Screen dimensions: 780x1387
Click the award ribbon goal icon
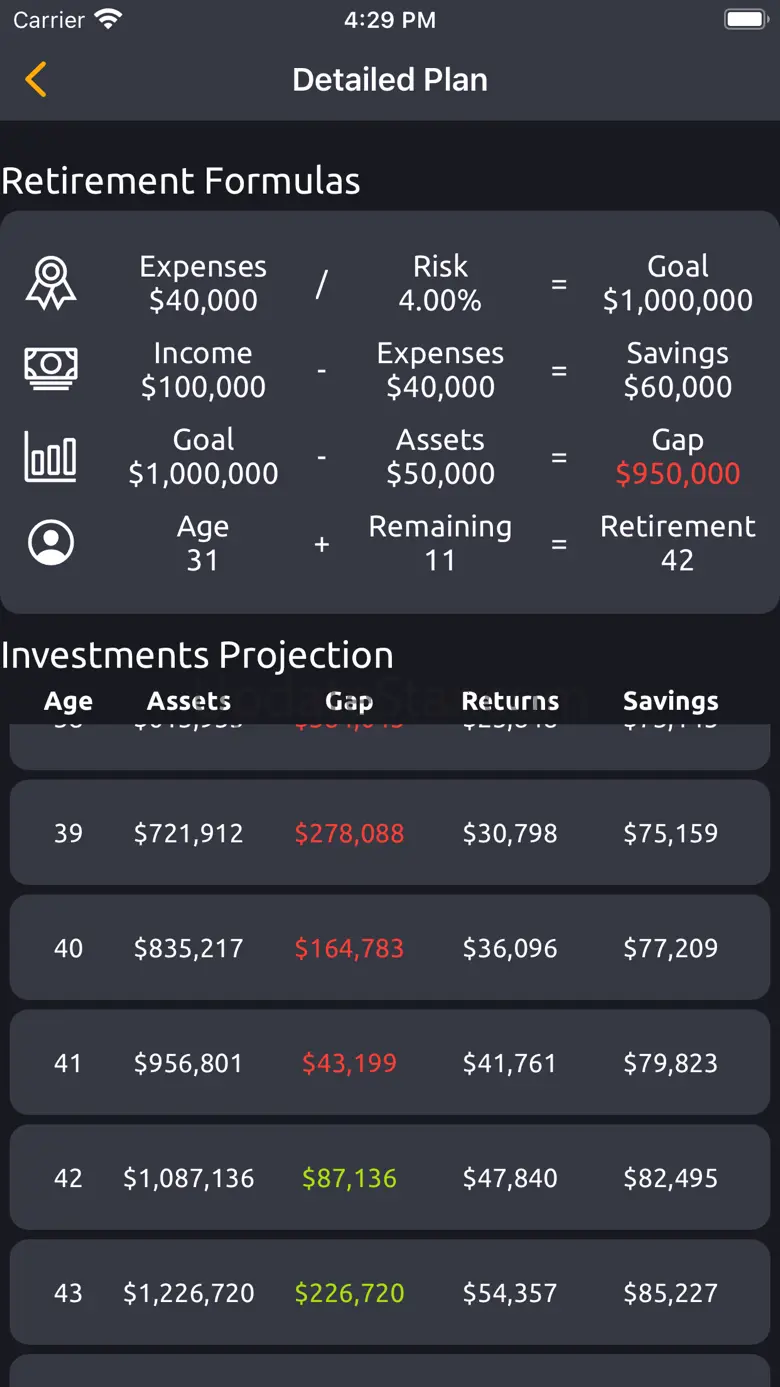coord(51,284)
